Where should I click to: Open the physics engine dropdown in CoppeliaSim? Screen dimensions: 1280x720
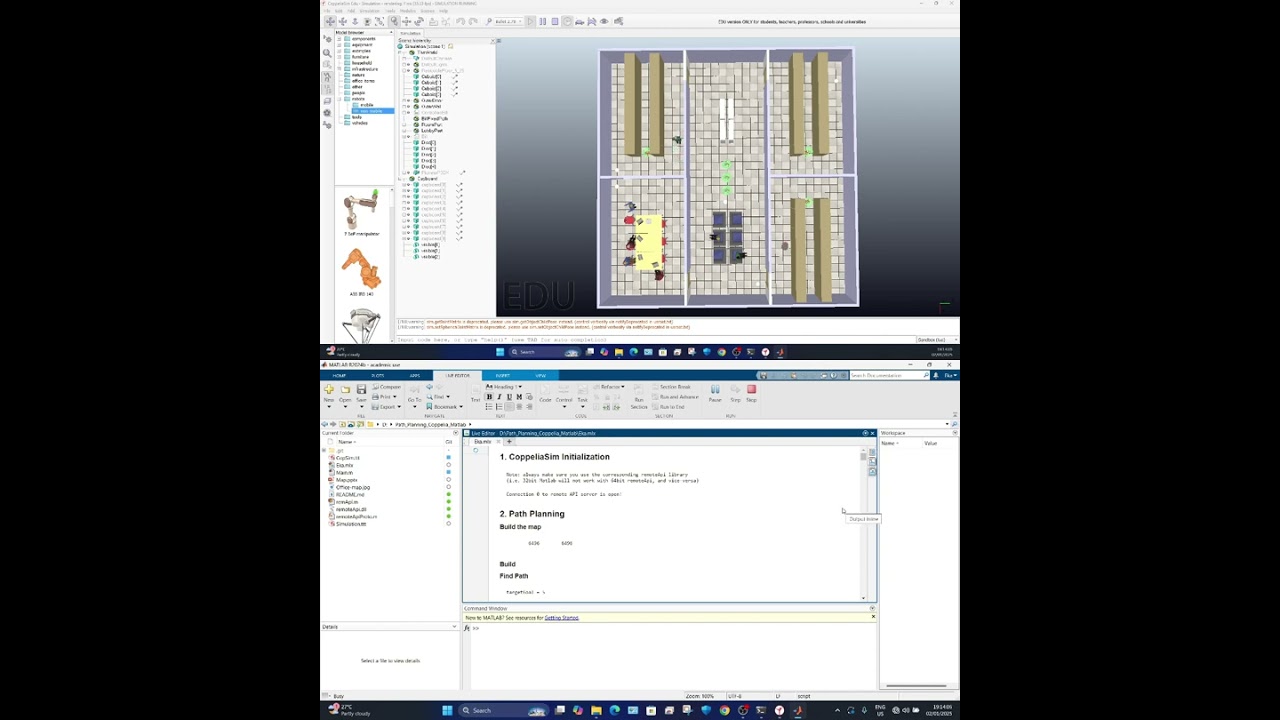508,21
